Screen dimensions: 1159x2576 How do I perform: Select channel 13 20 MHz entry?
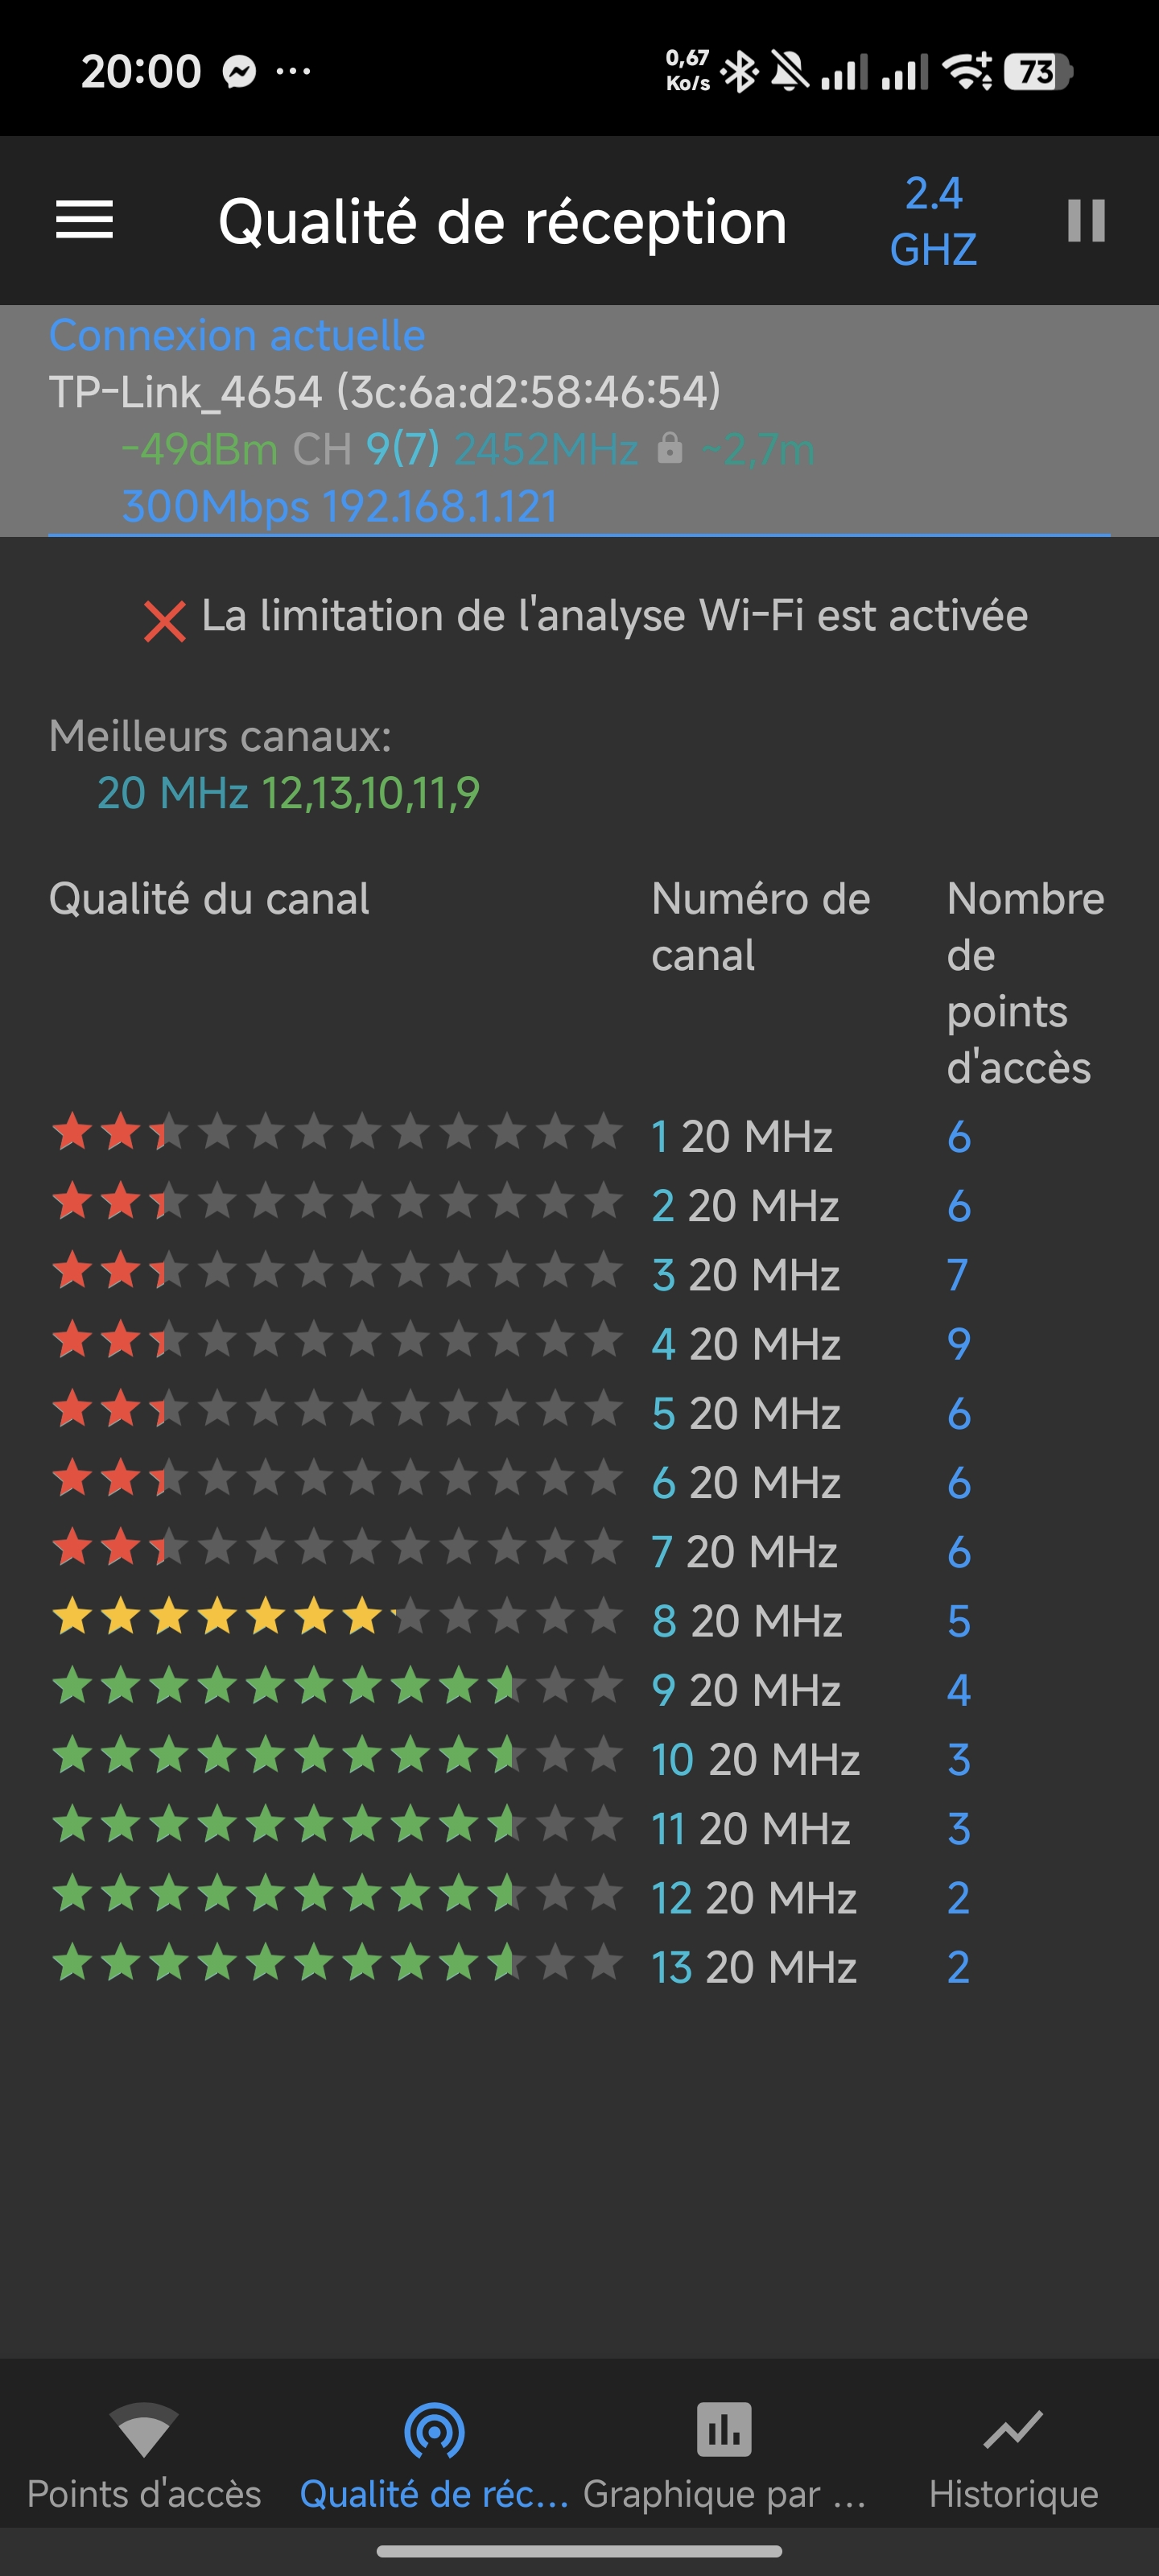click(x=754, y=1967)
